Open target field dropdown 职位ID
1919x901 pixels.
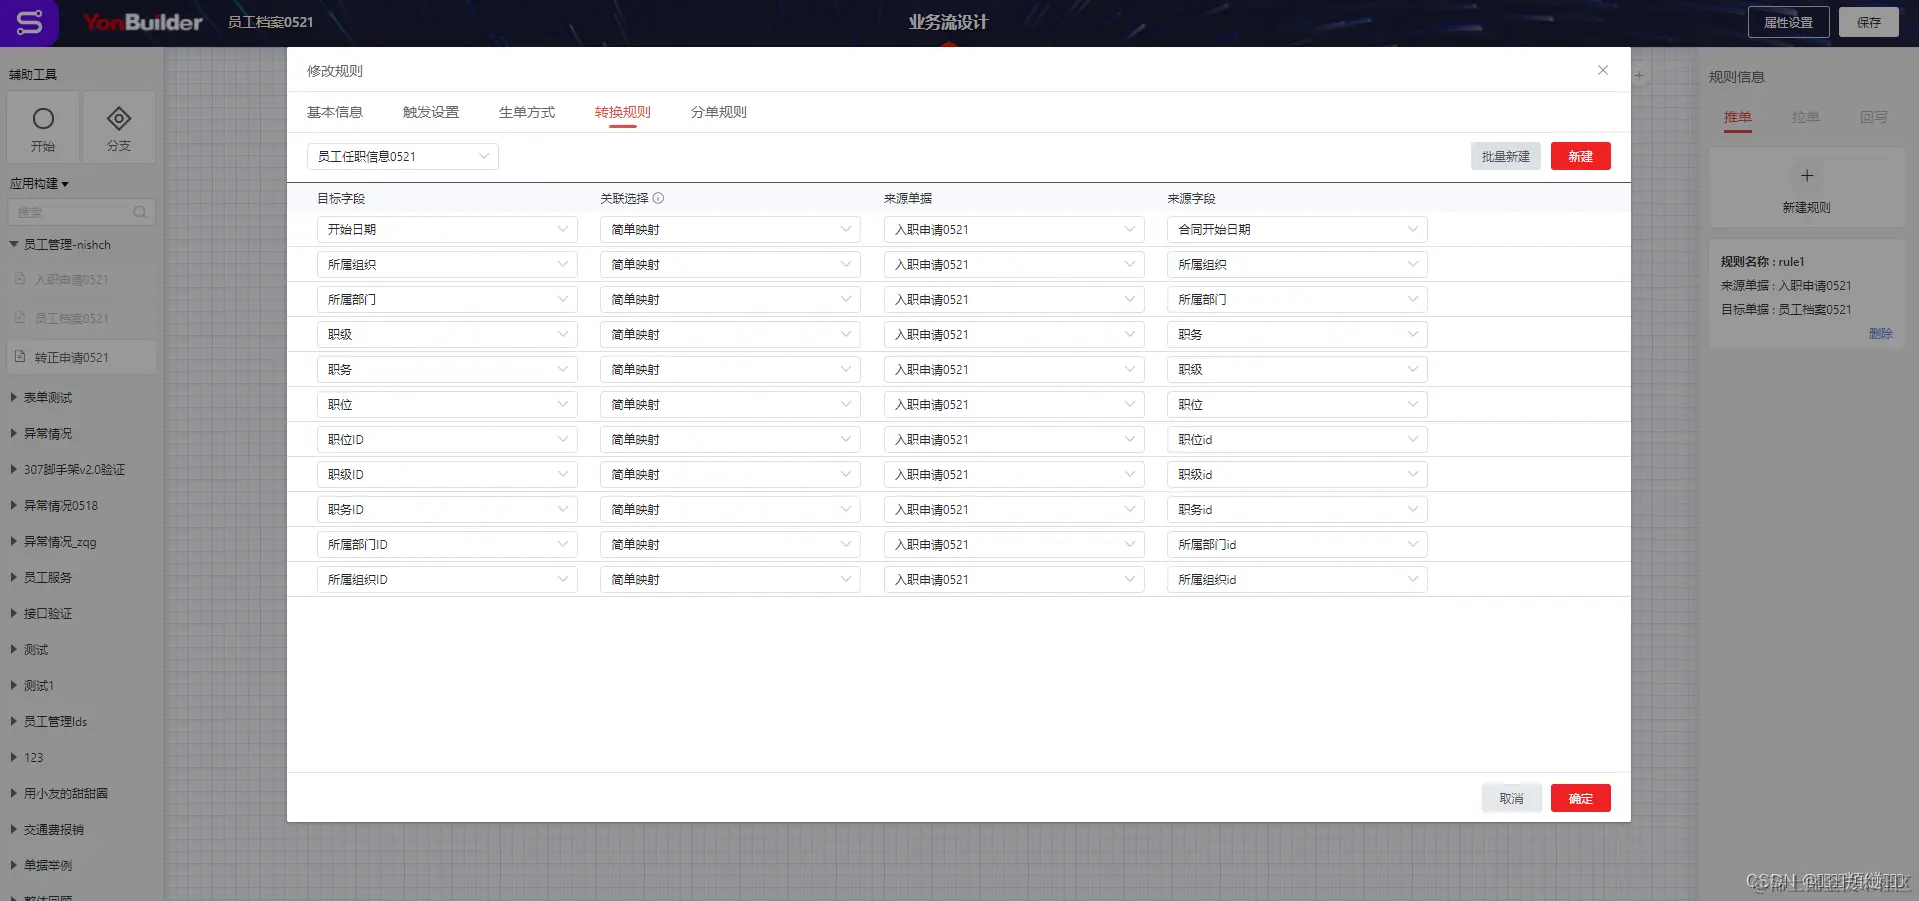click(447, 439)
